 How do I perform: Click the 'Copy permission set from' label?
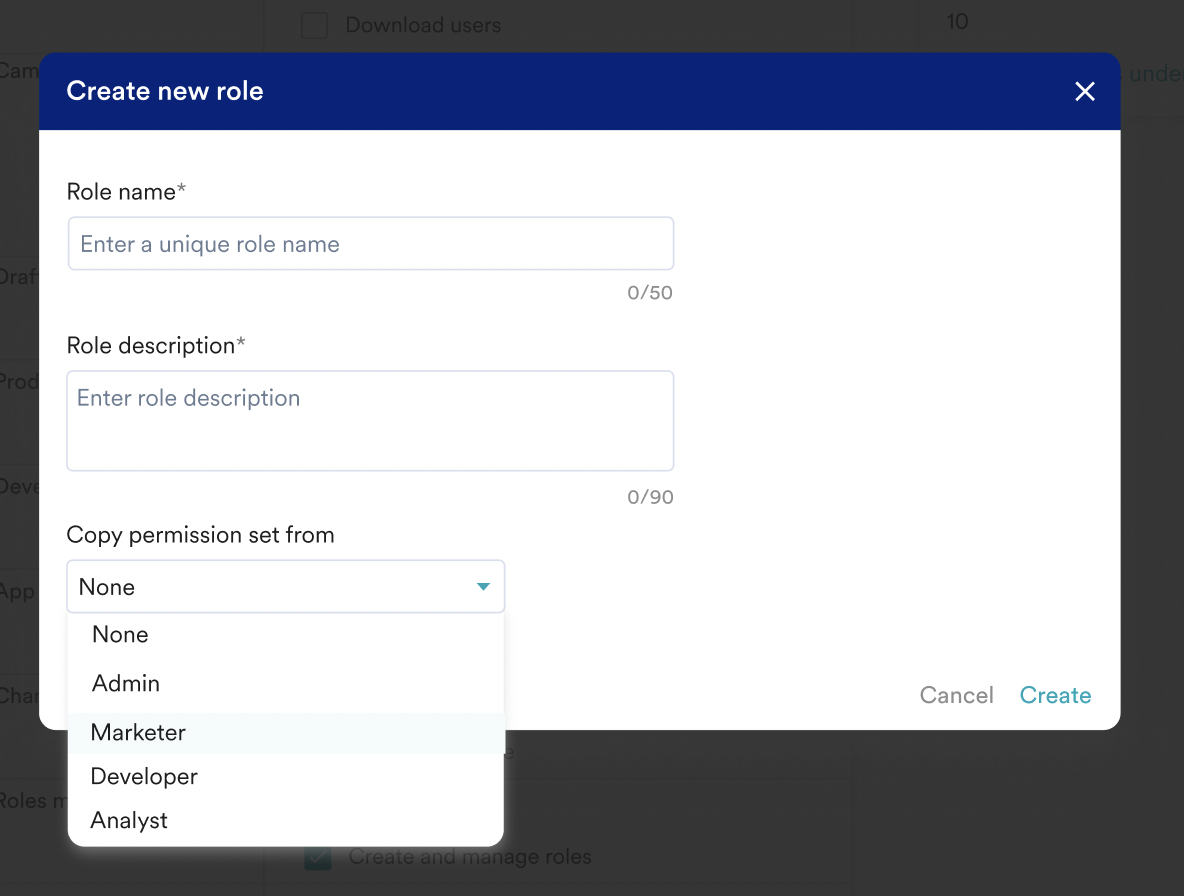point(200,535)
